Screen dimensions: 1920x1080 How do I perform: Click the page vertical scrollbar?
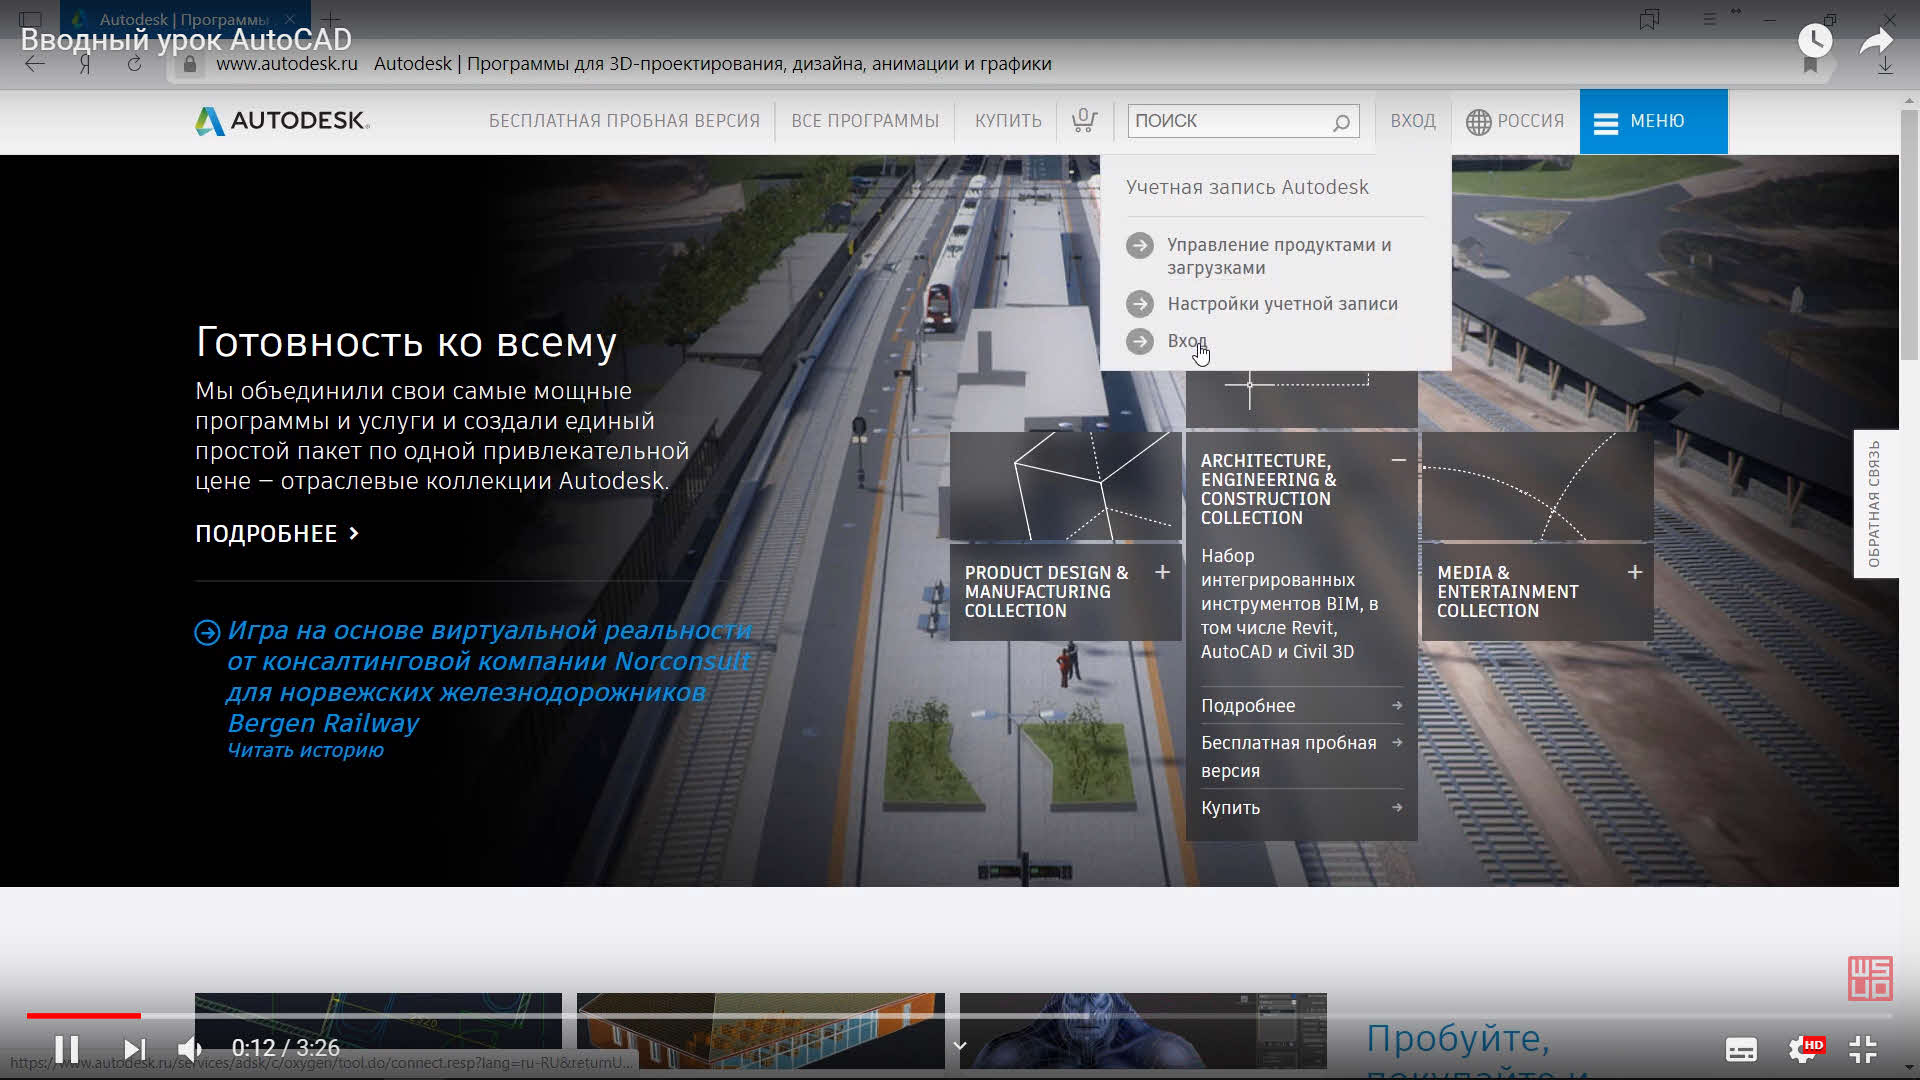pyautogui.click(x=1909, y=235)
